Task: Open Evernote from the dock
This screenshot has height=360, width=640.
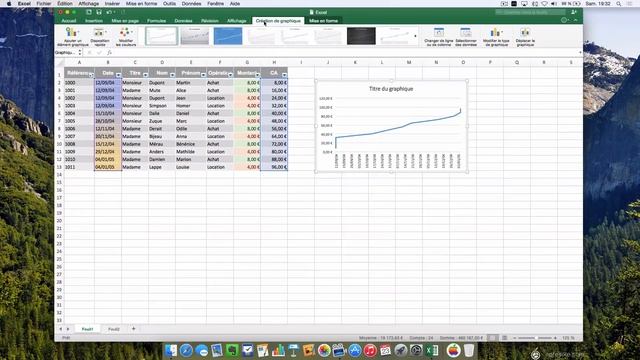Action: 232,350
